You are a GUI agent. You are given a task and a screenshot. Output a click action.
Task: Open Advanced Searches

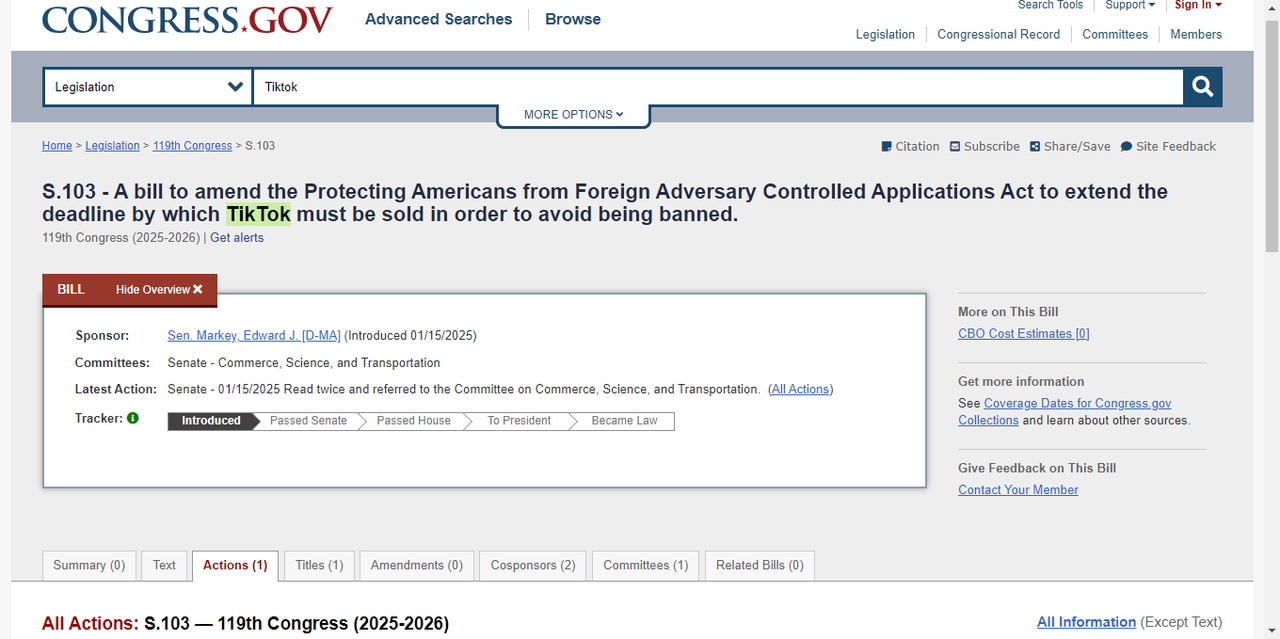438,19
